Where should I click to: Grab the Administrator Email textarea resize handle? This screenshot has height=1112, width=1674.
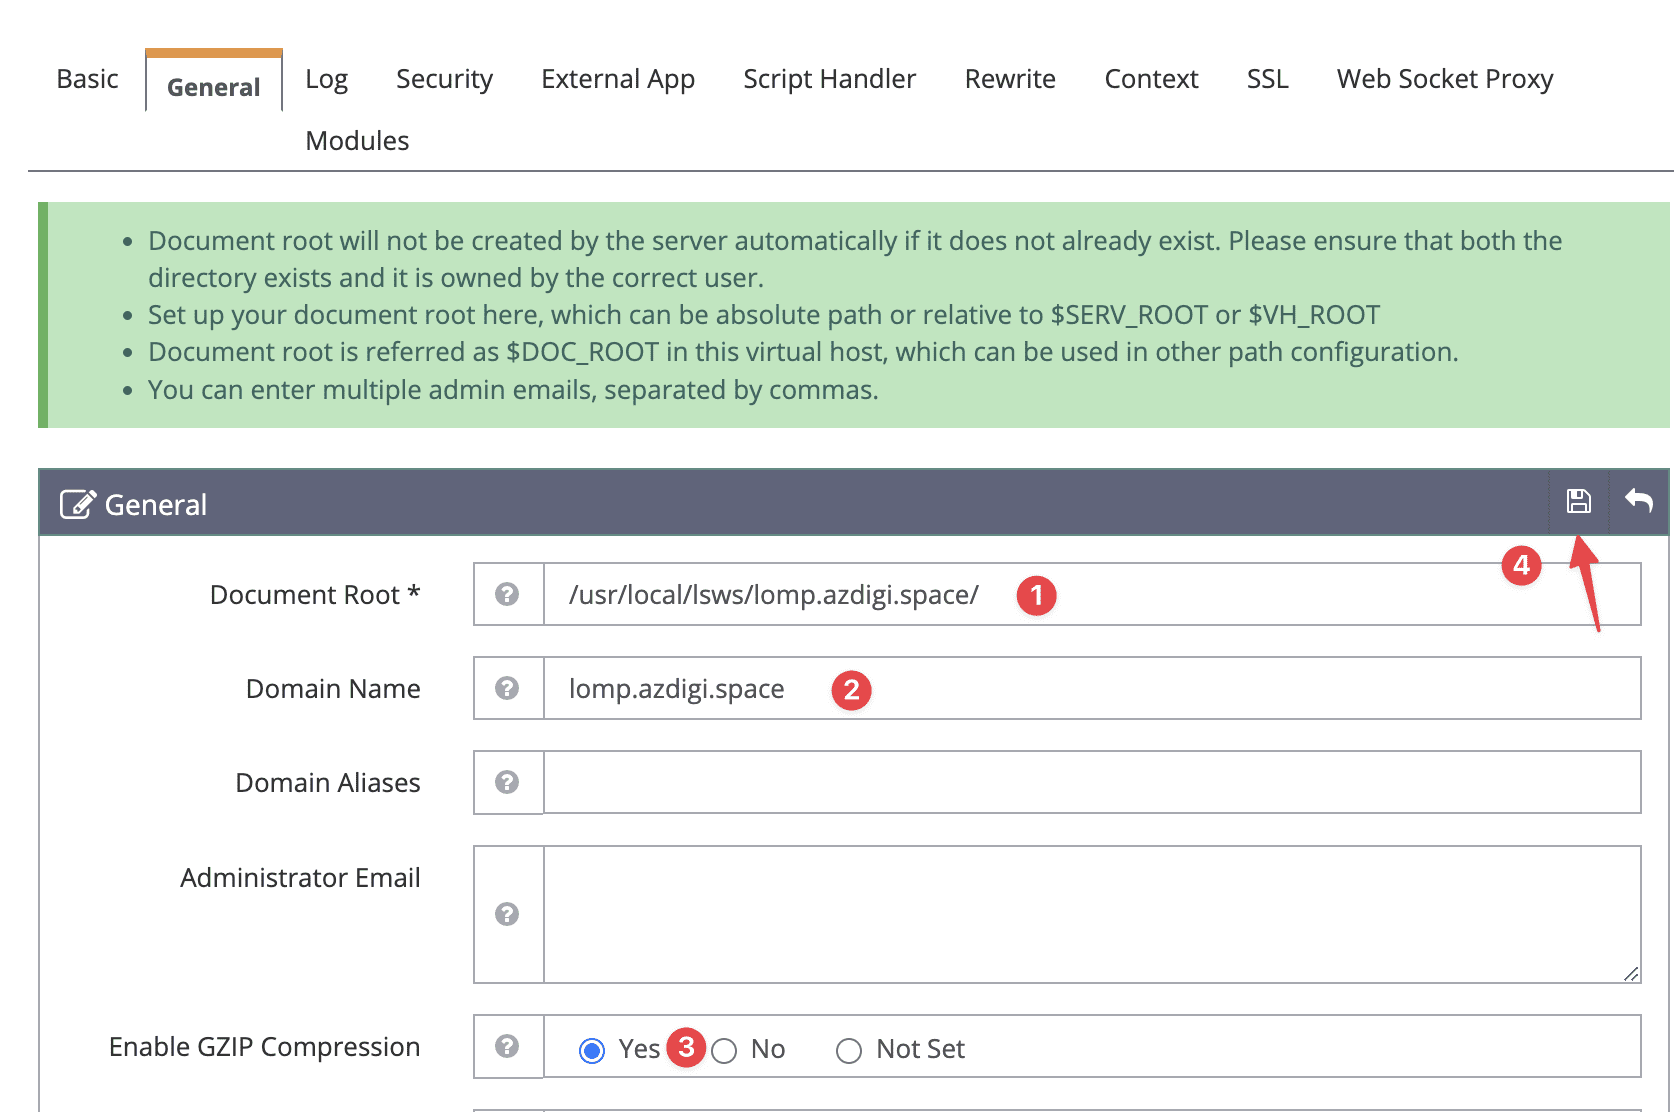1631,973
